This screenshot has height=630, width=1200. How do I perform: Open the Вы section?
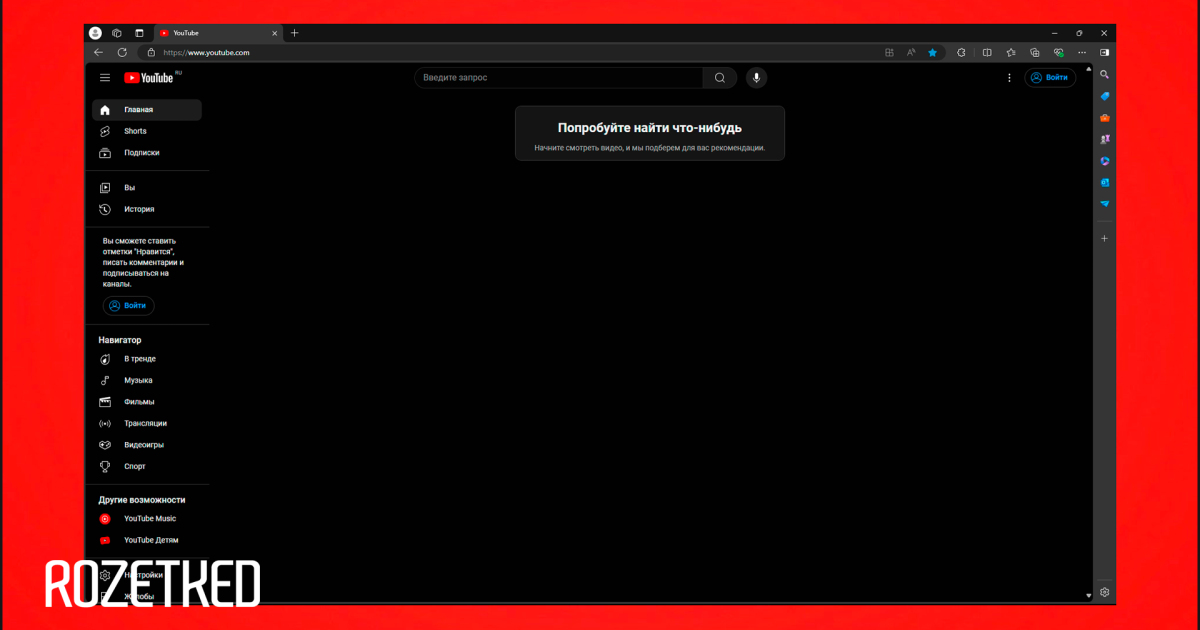pyautogui.click(x=147, y=188)
